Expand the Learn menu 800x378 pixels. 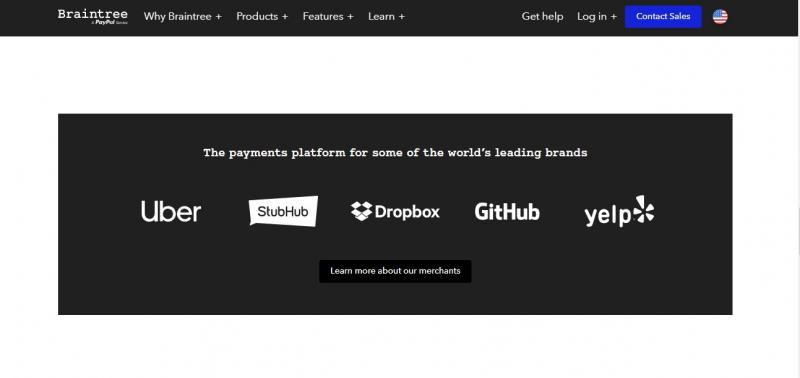(x=386, y=16)
